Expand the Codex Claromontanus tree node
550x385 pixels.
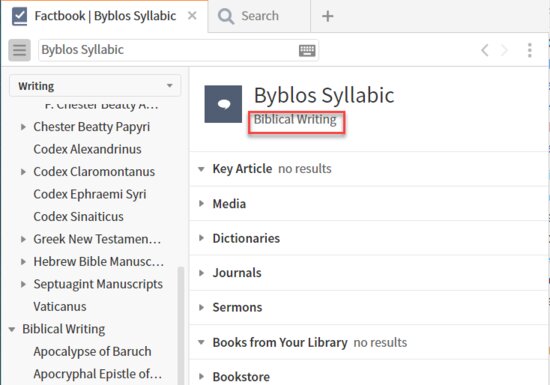(x=23, y=172)
